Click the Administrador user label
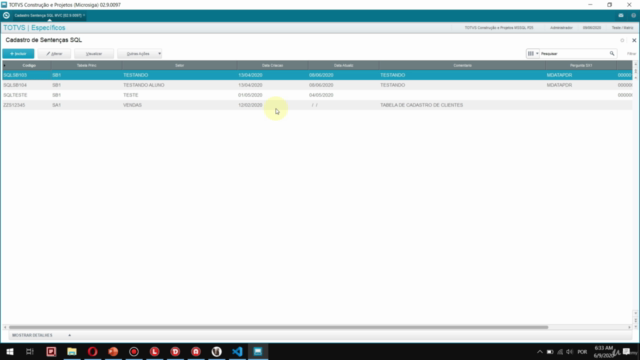Viewport: 640px width, 360px height. click(x=561, y=28)
